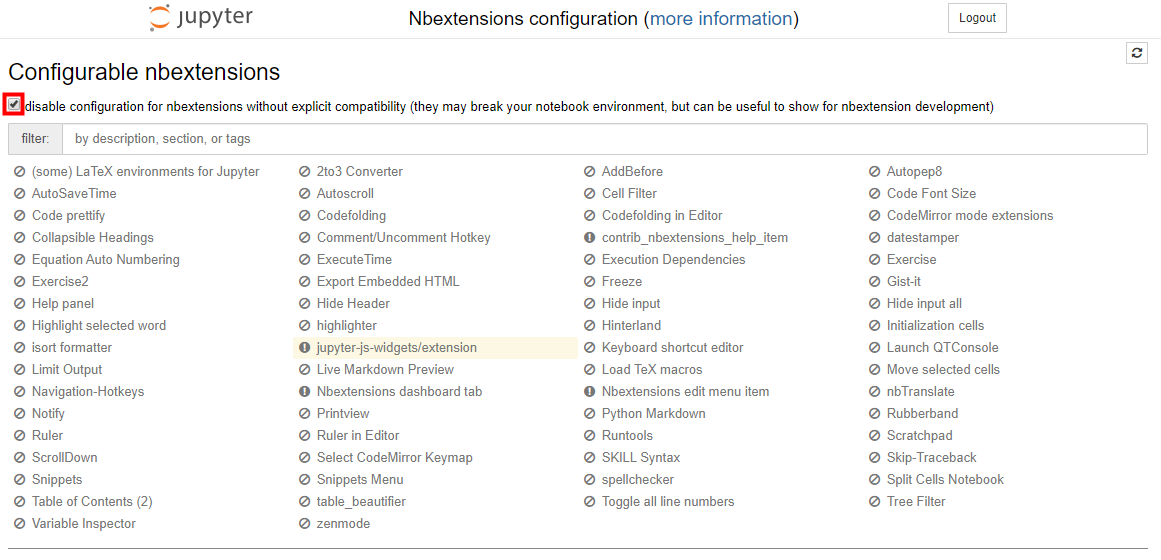Screen dimensions: 1161x560
Task: Open the more information link
Action: point(720,19)
